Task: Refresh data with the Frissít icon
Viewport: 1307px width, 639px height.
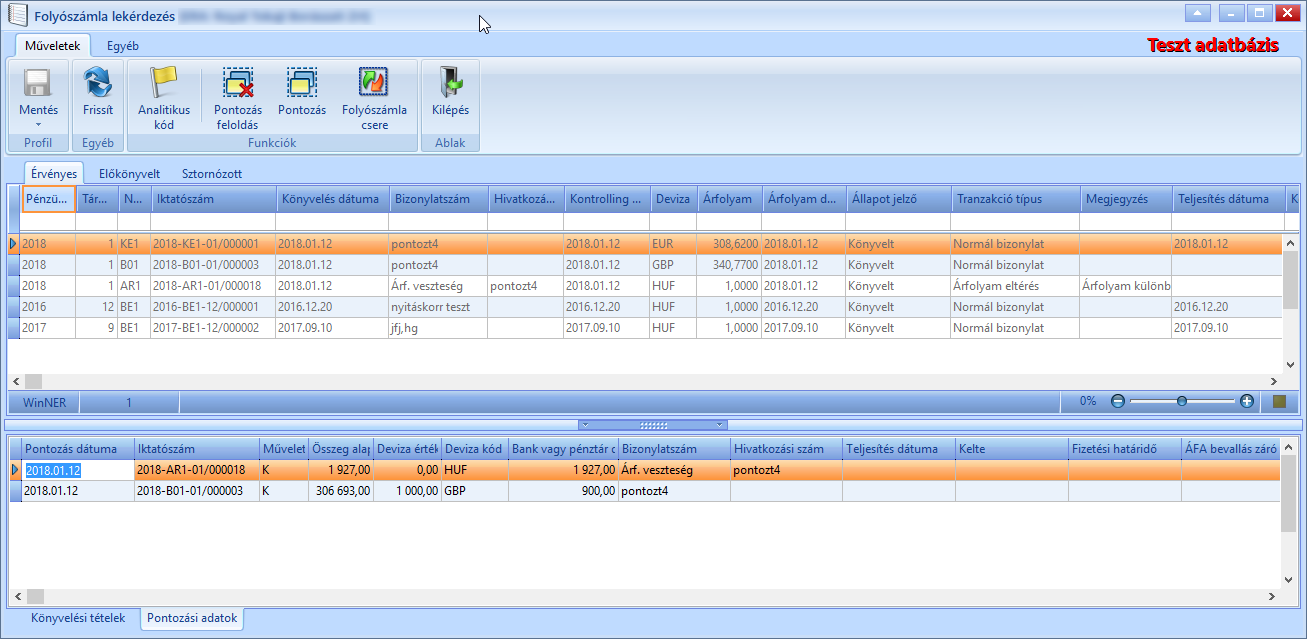Action: (x=97, y=82)
